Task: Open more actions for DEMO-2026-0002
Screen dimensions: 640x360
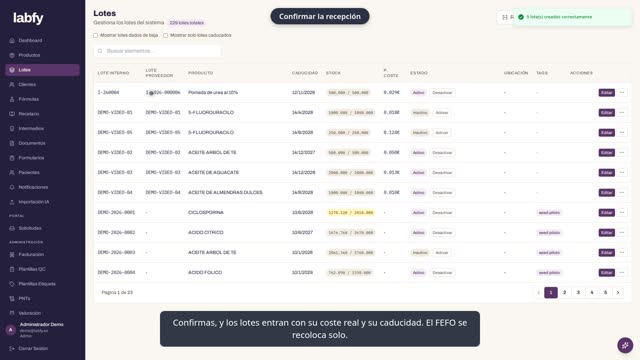Action: [622, 233]
